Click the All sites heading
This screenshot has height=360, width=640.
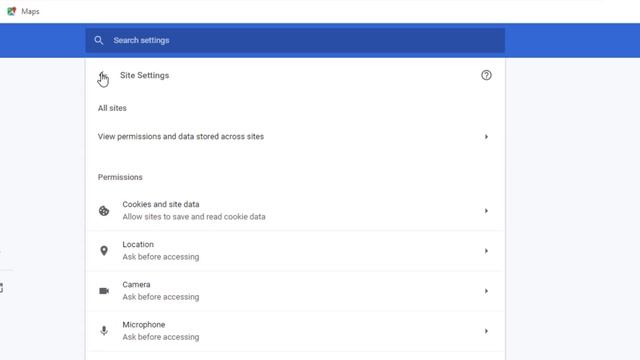[112, 108]
